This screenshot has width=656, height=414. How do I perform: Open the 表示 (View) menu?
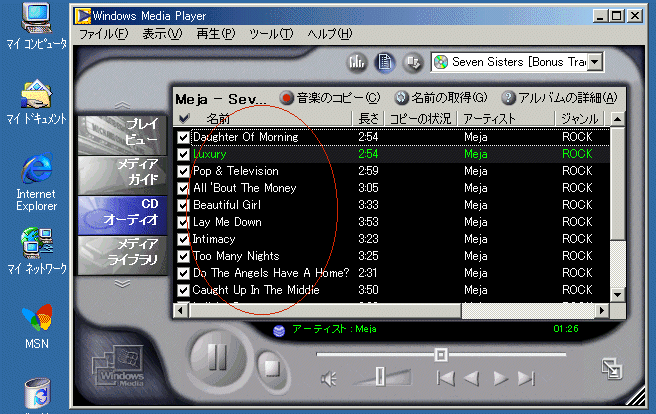pos(162,34)
